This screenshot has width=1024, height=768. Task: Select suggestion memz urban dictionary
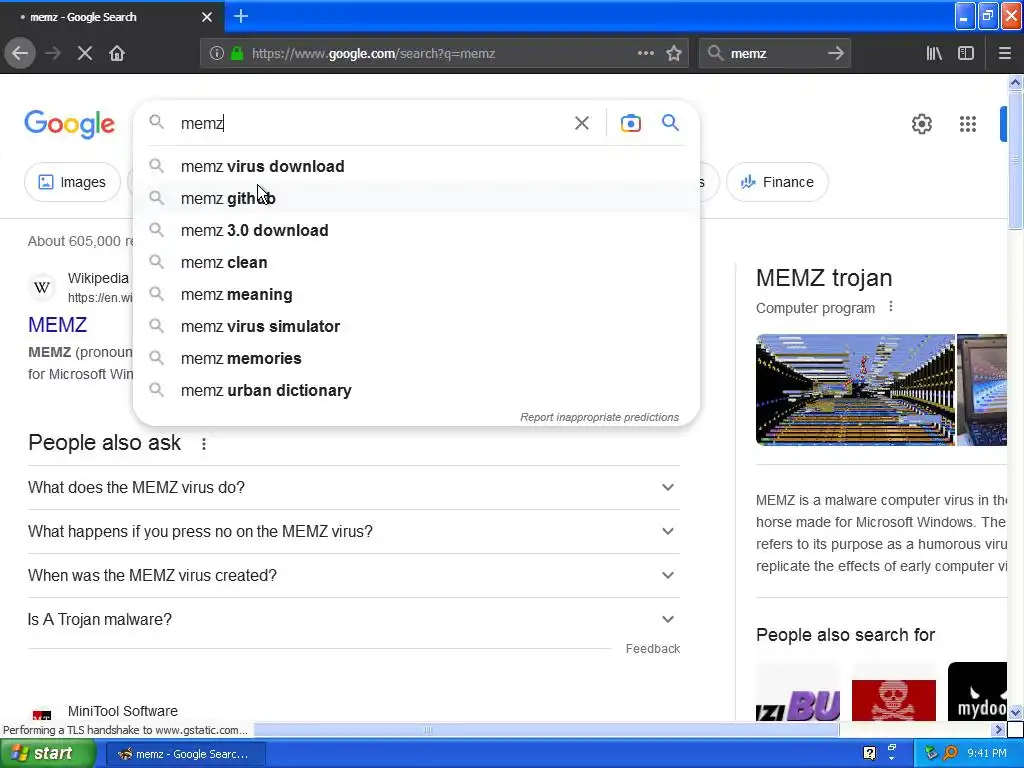[416, 391]
